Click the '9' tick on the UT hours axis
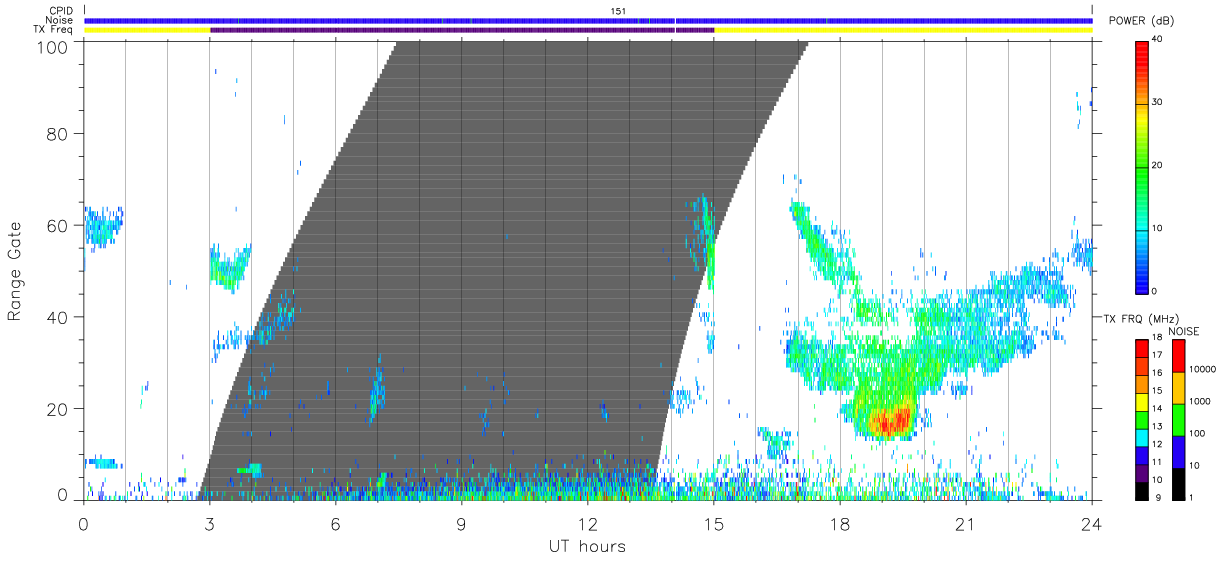The height and width of the screenshot is (567, 1228). coord(461,523)
